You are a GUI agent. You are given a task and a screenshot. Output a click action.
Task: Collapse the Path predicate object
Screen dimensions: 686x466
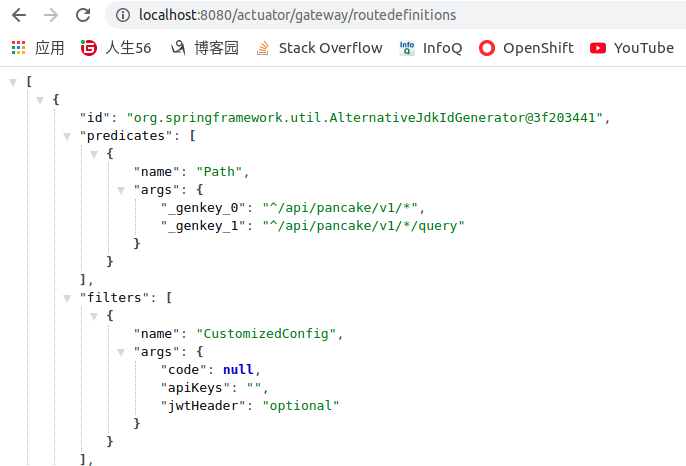(x=94, y=154)
